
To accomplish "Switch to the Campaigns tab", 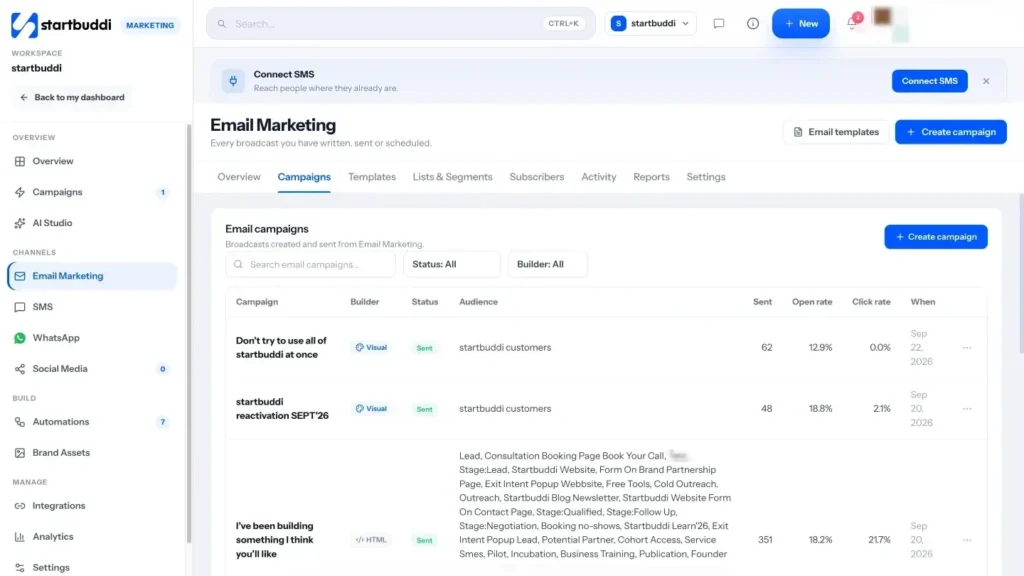I will (304, 177).
